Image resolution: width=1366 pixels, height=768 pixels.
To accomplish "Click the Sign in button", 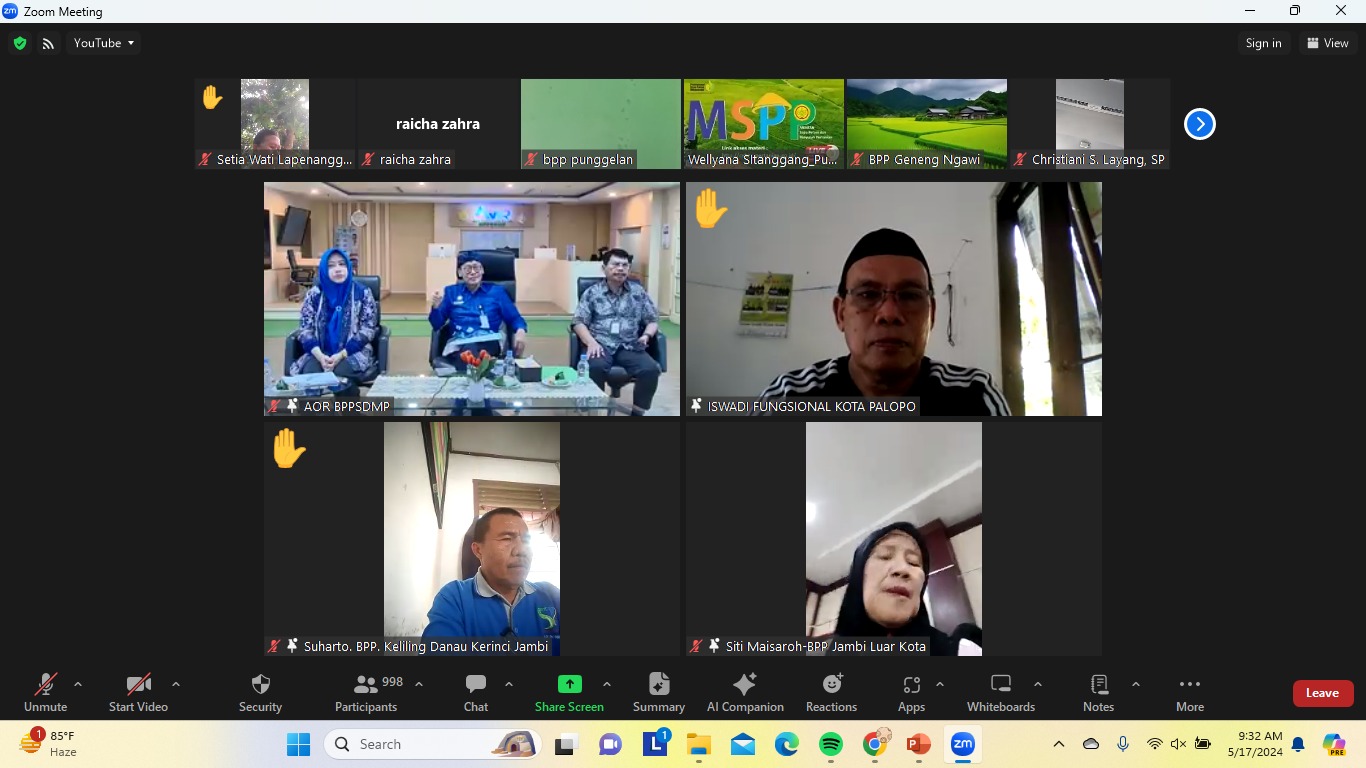I will coord(1263,43).
